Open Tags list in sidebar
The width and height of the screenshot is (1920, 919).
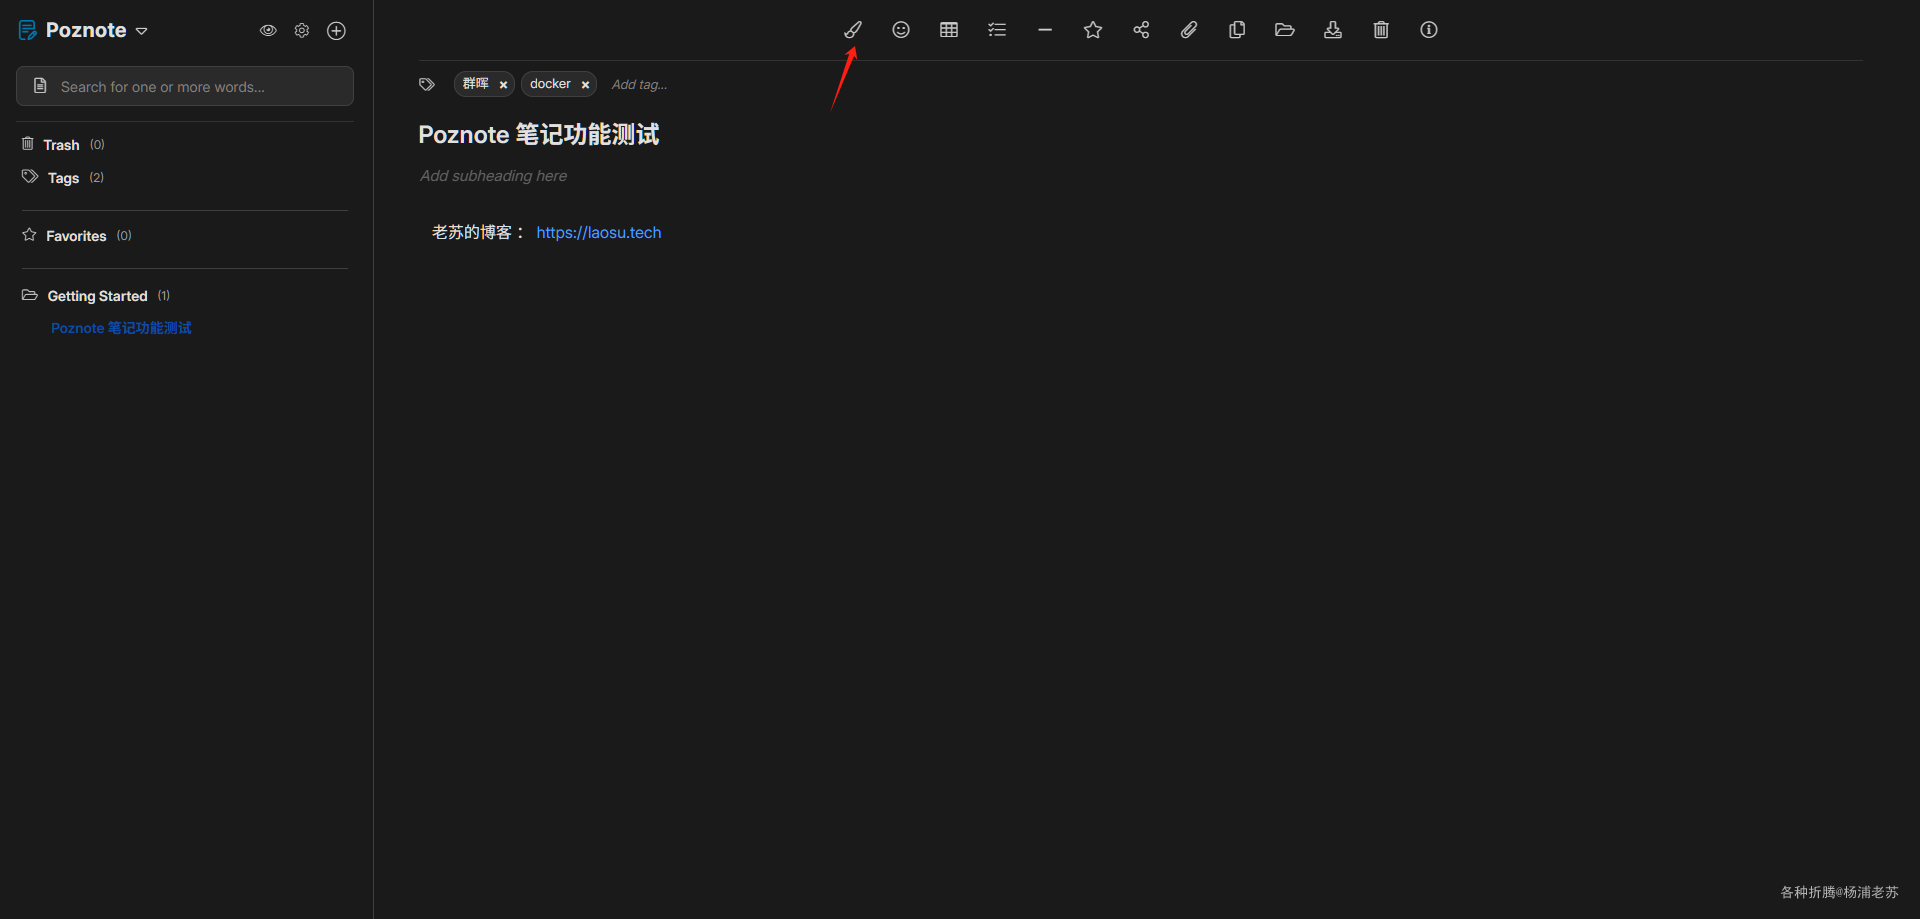[63, 178]
